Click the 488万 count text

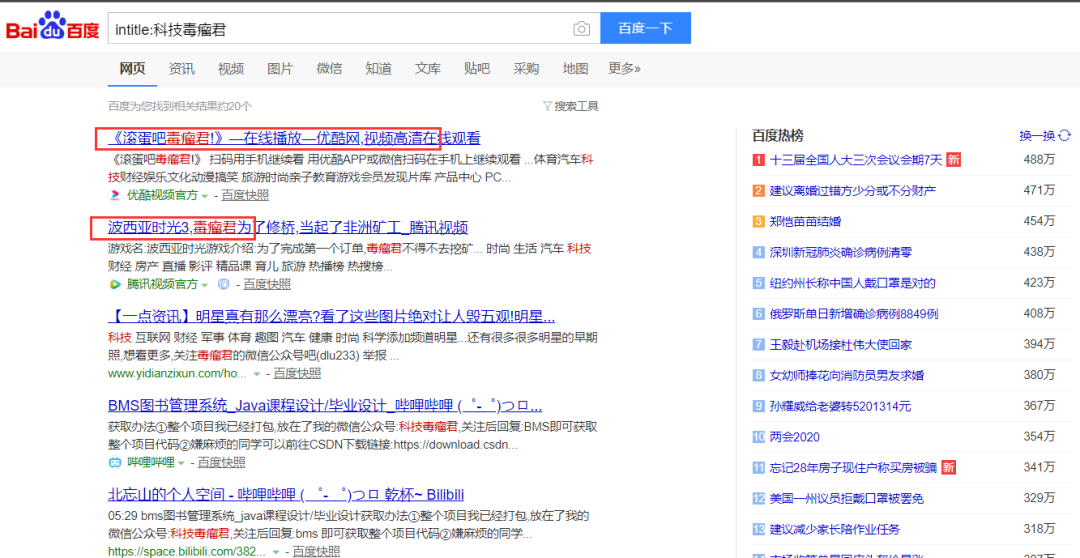click(x=1039, y=160)
